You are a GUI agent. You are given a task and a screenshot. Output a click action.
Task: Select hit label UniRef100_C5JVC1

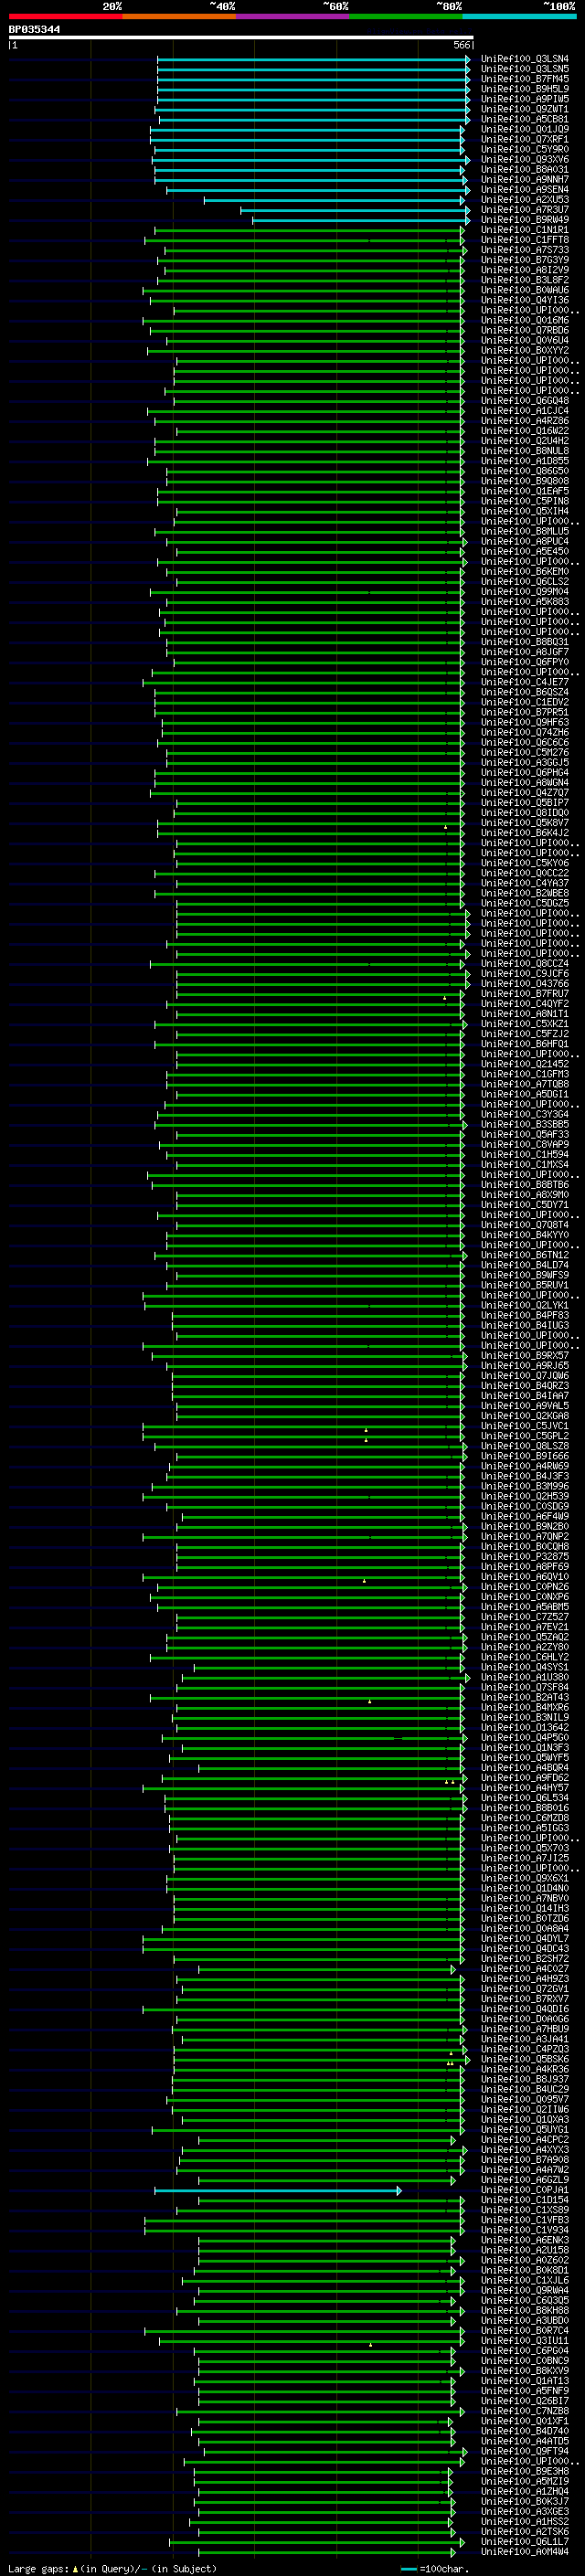tap(525, 1426)
